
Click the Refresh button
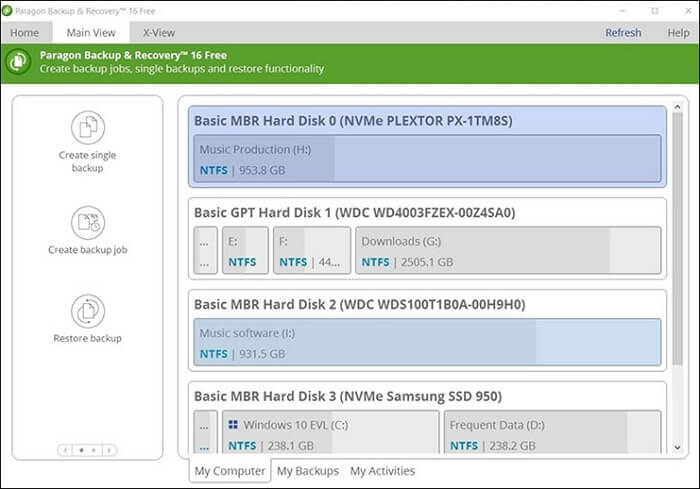pos(623,32)
